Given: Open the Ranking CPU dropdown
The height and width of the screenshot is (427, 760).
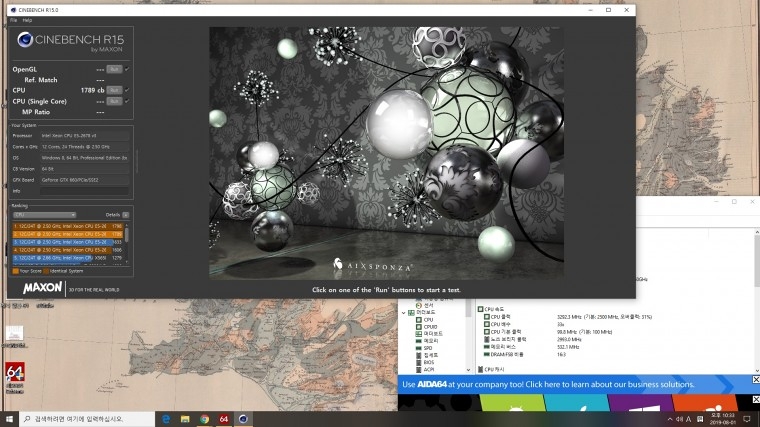Looking at the screenshot, I should coord(45,215).
